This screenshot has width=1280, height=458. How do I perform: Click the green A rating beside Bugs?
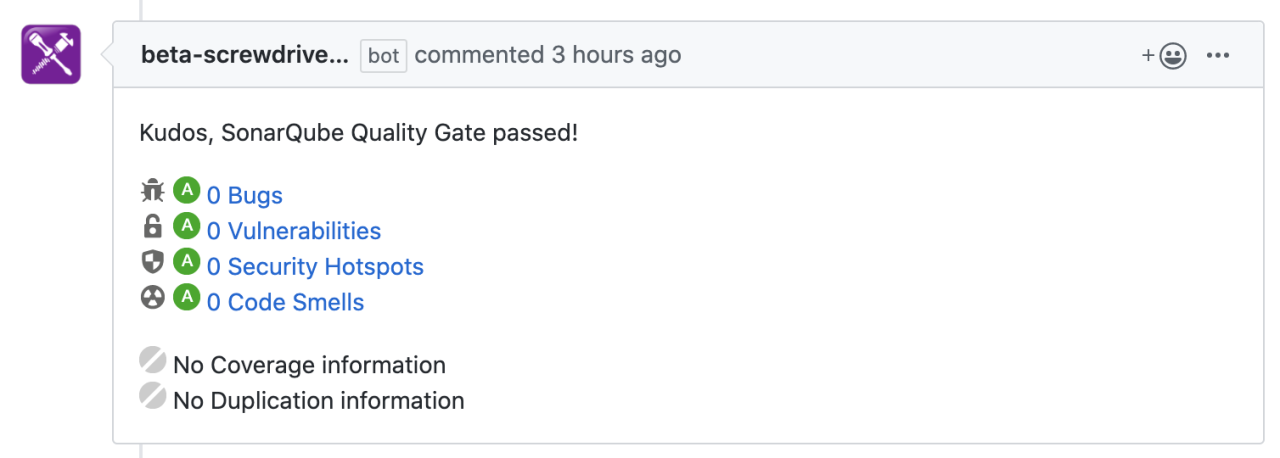(x=186, y=190)
